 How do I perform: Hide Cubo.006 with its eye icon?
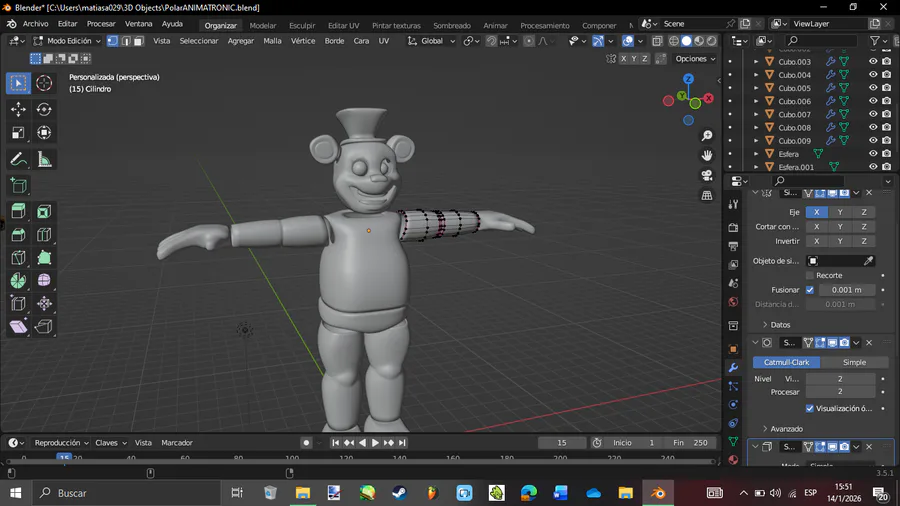point(873,101)
